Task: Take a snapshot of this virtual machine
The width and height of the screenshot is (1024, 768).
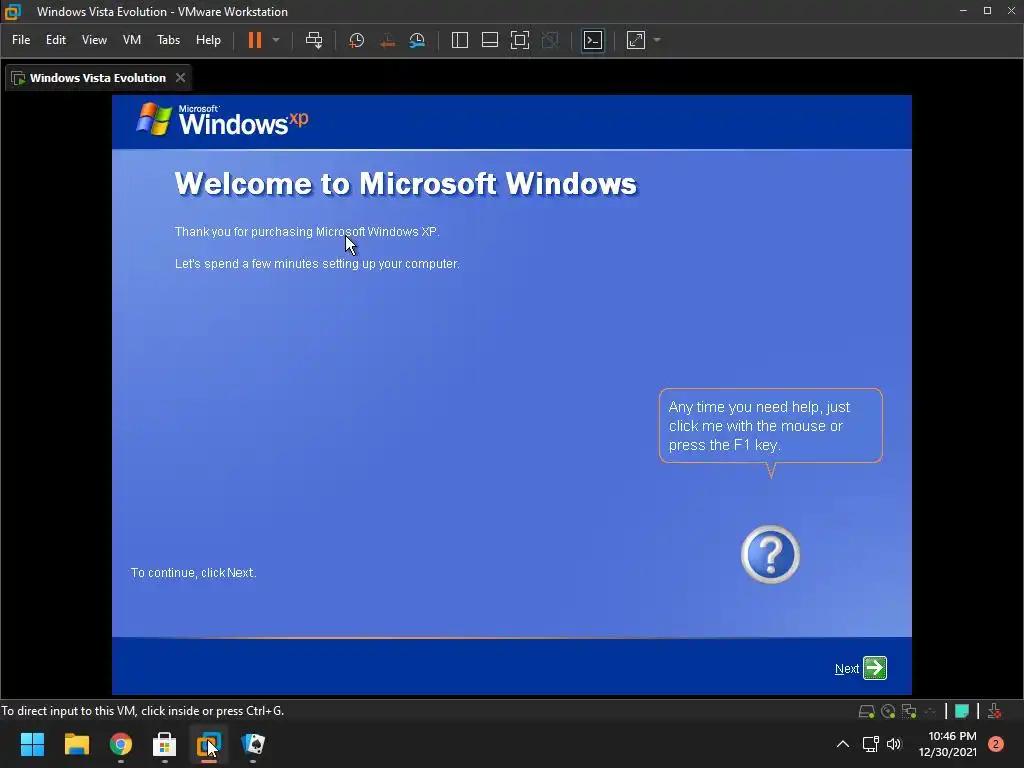Action: [357, 40]
